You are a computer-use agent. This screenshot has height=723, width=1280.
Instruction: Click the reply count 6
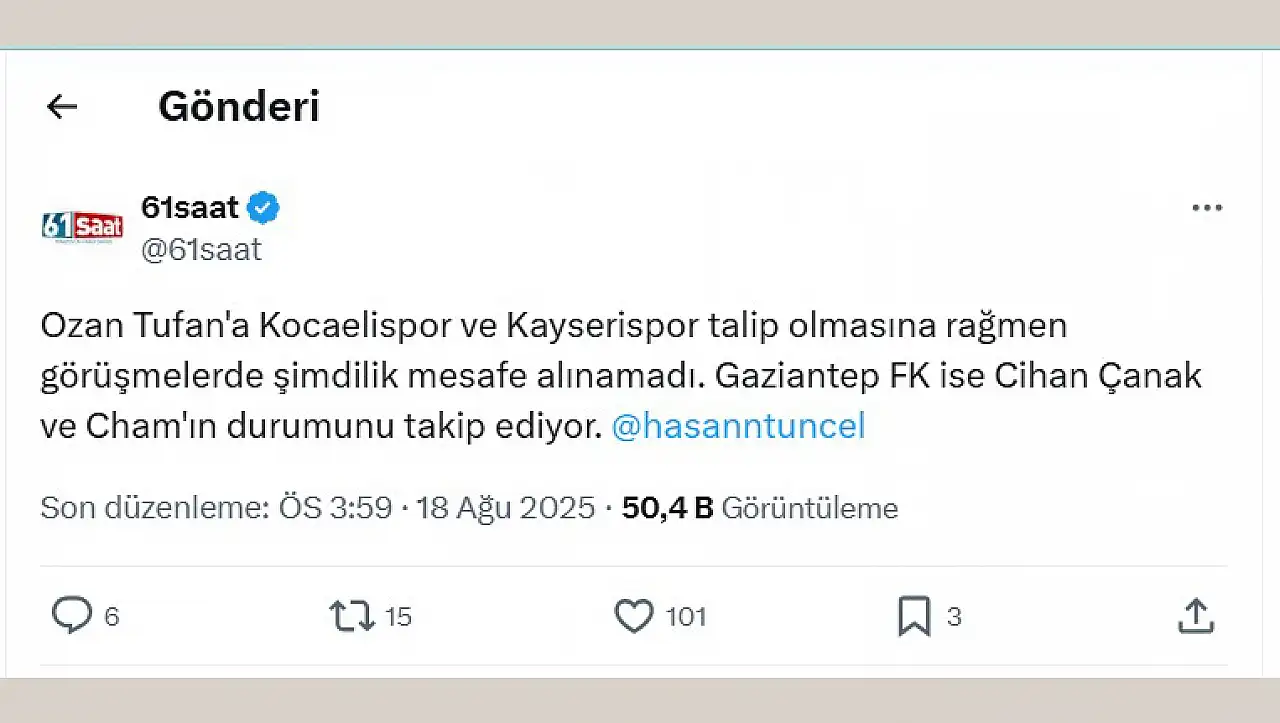click(112, 617)
